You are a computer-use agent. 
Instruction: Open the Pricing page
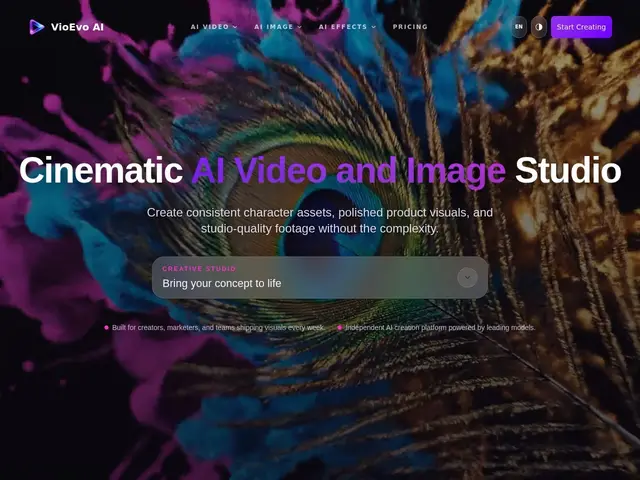coord(410,27)
